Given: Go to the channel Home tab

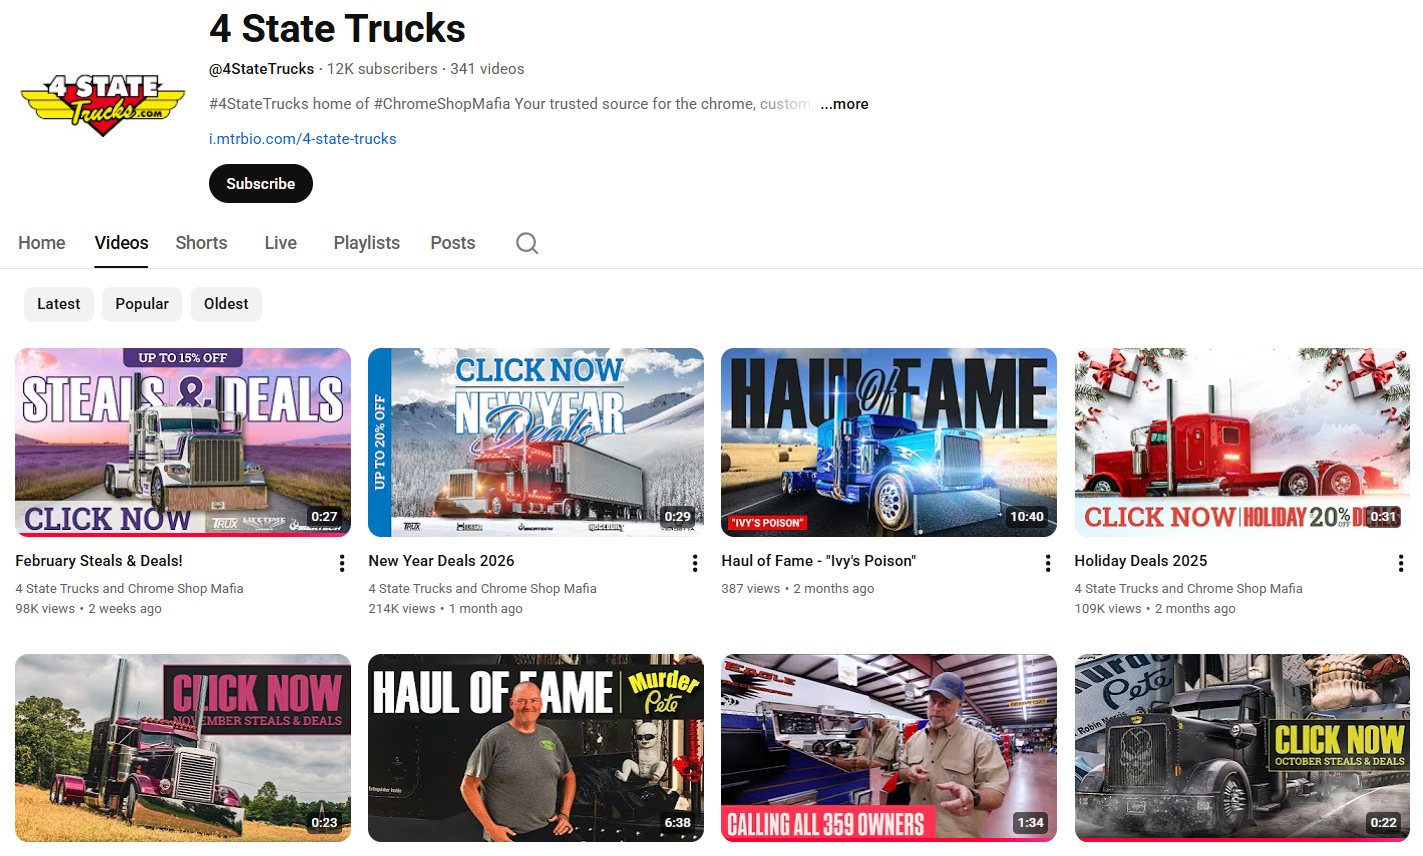Looking at the screenshot, I should click(42, 243).
